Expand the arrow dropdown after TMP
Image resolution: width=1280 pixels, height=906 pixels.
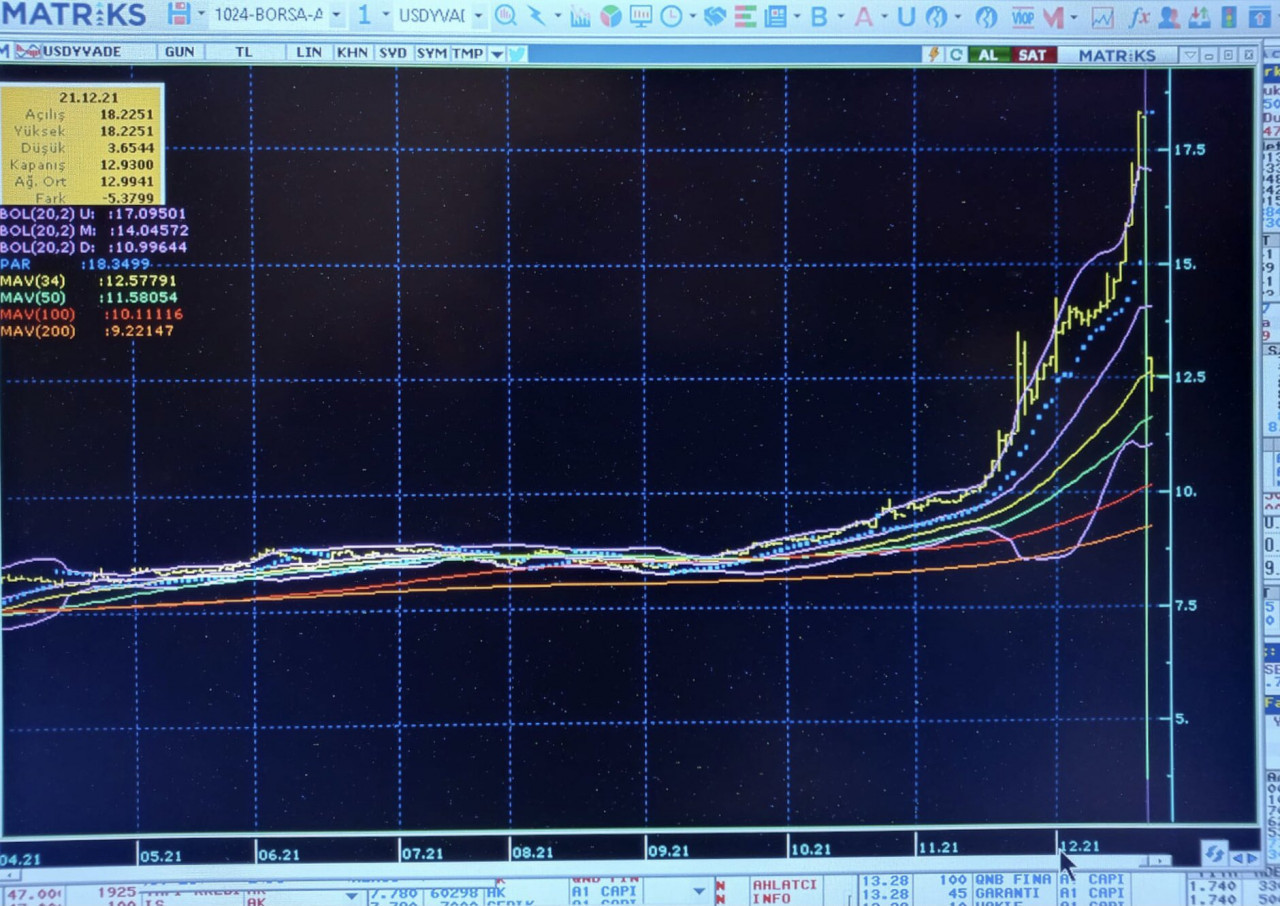coord(497,54)
